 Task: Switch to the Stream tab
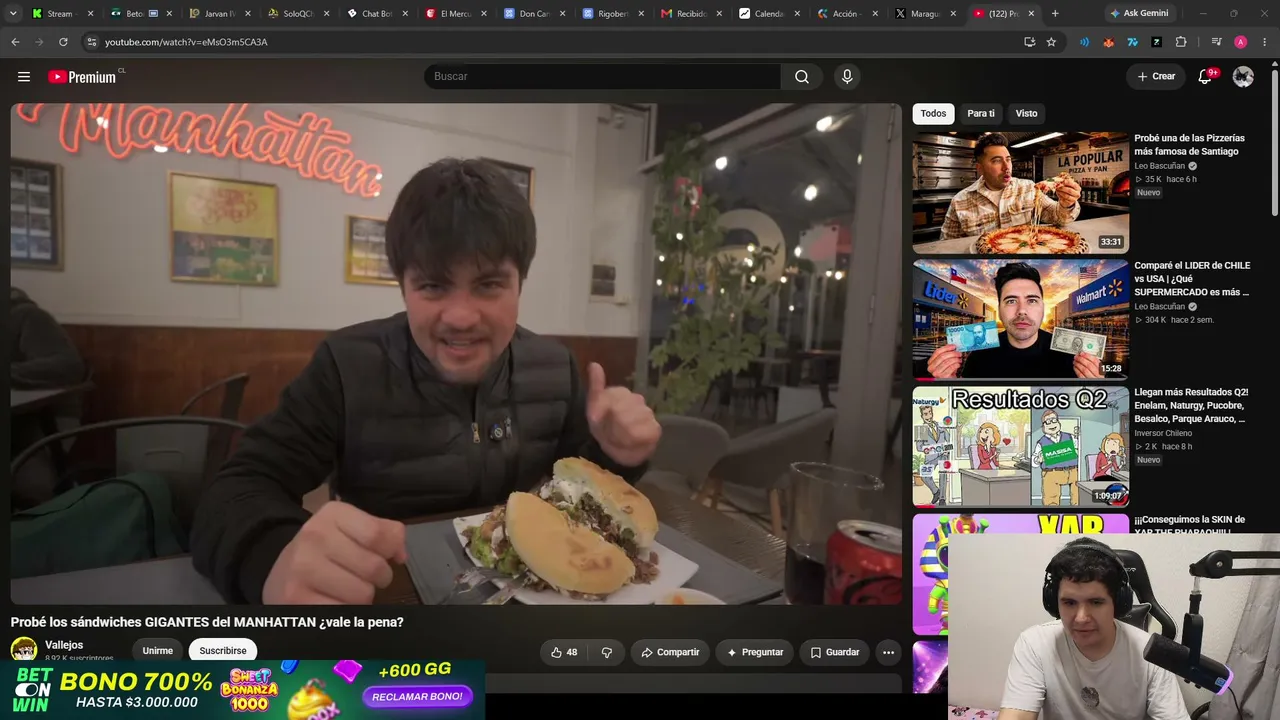63,14
